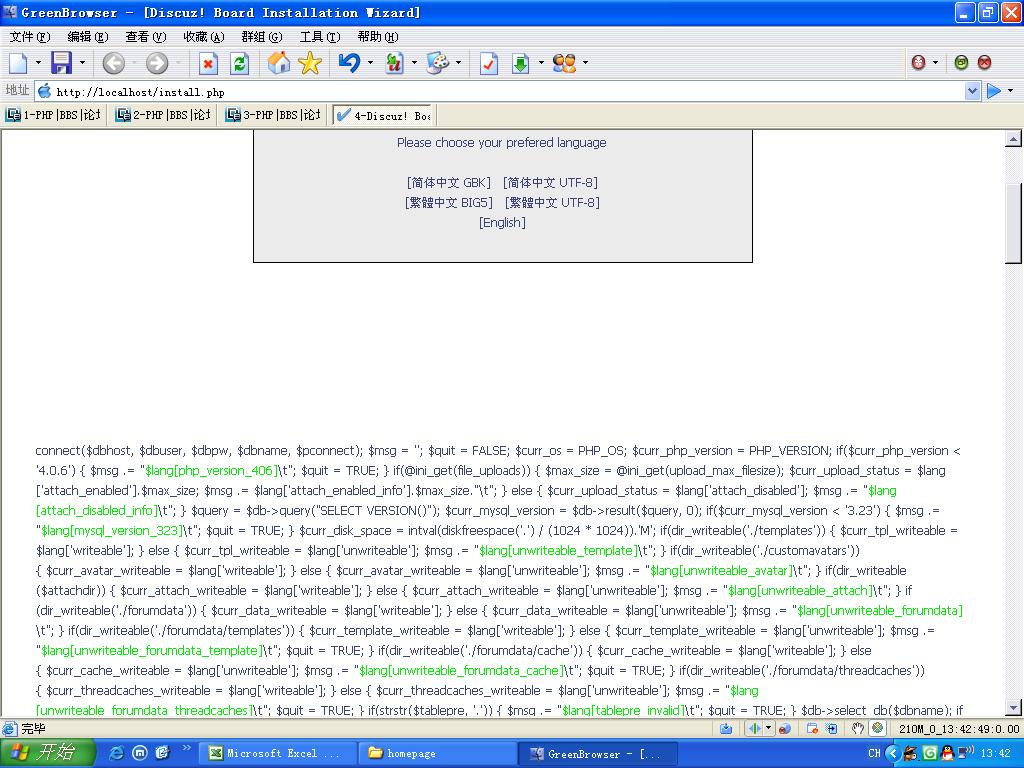Choose the [繁體中文 UTF-8] language link
This screenshot has width=1024, height=768.
click(552, 202)
